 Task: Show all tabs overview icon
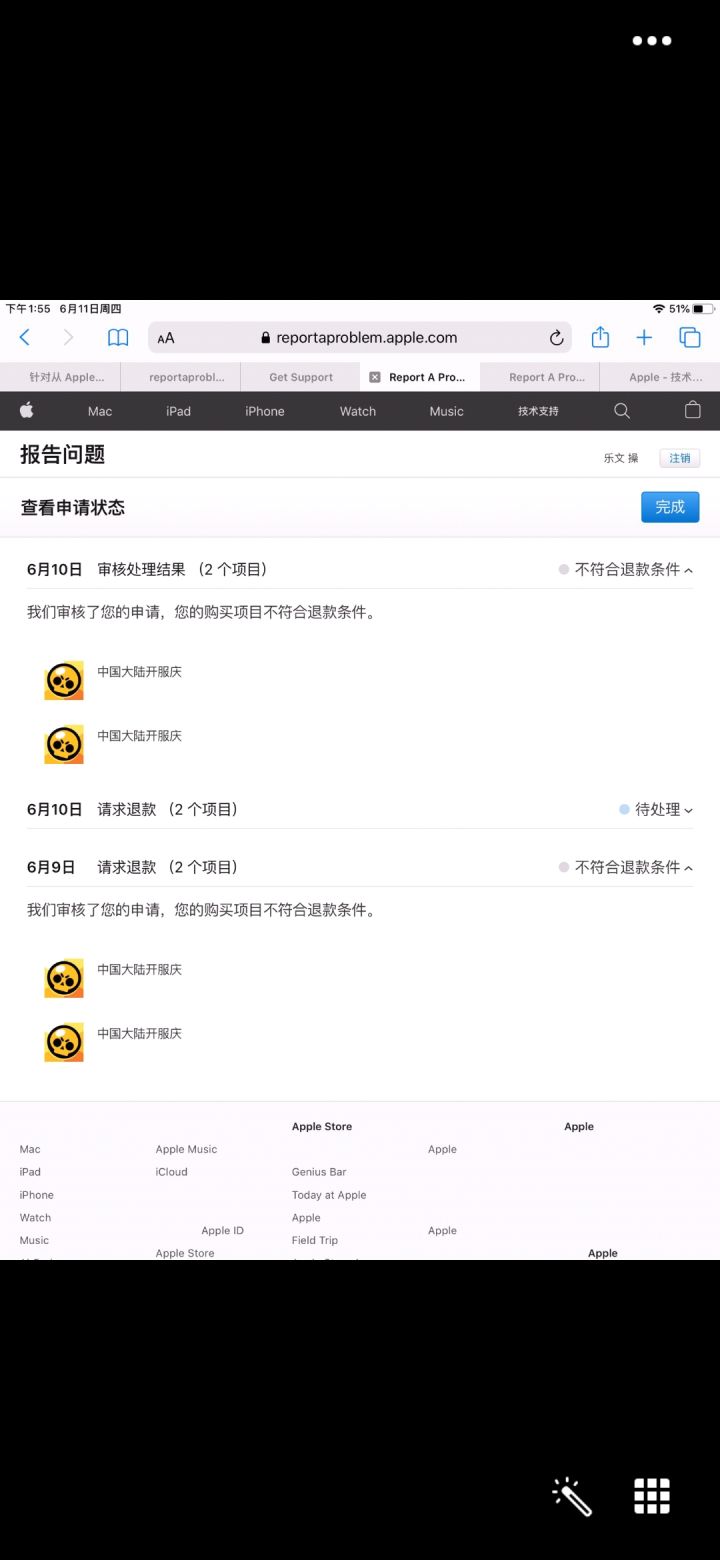point(690,338)
